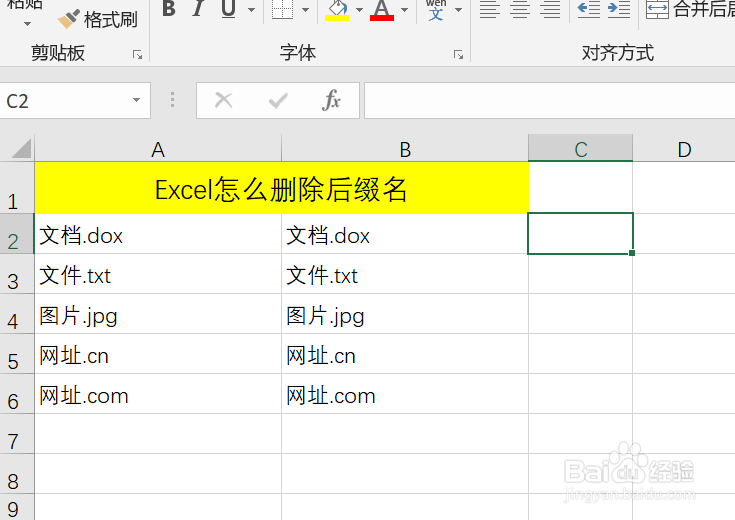The height and width of the screenshot is (520, 735).
Task: Select cell A5 with 网址.cn
Action: coord(158,354)
